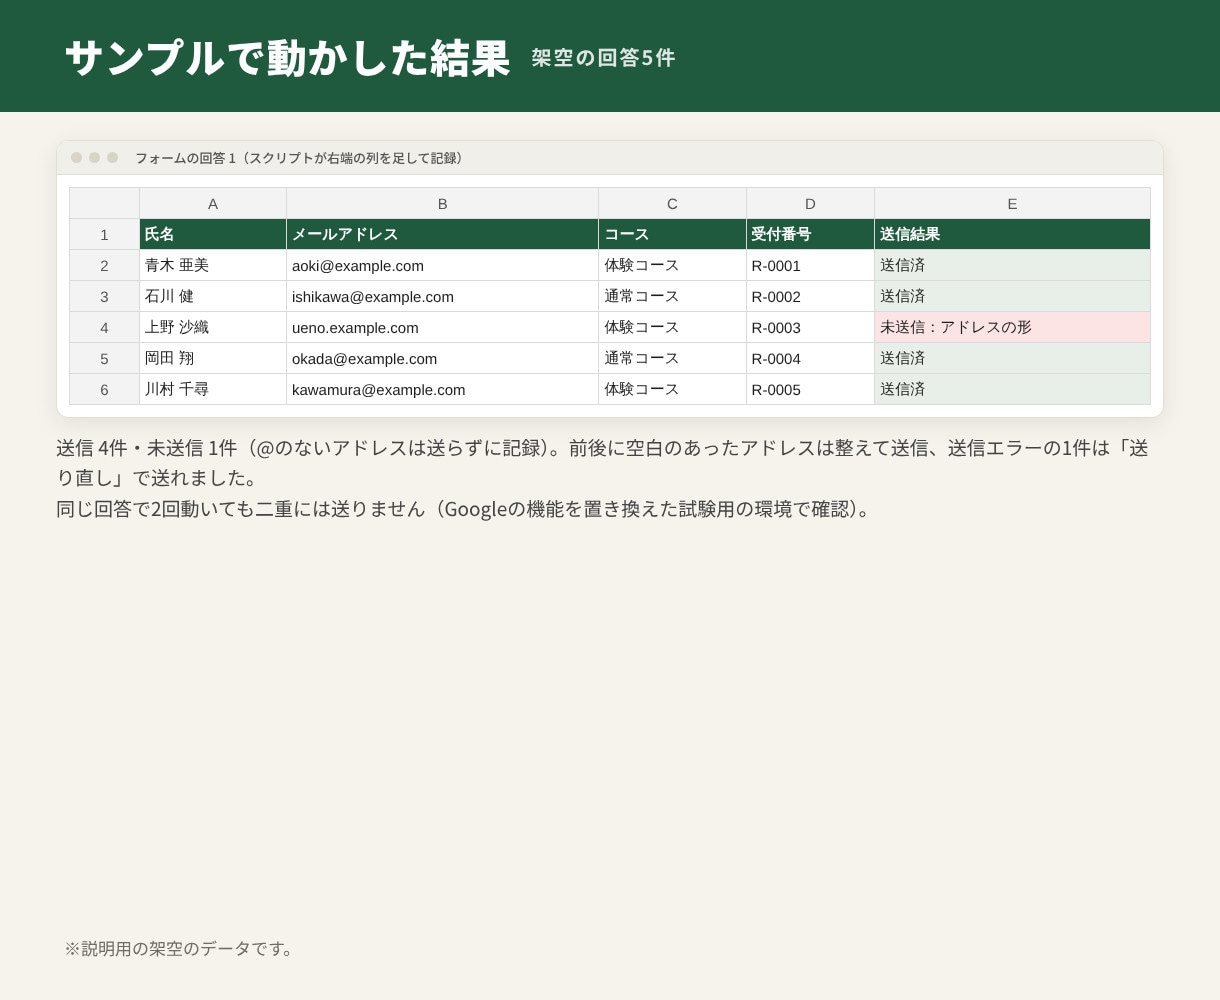The width and height of the screenshot is (1220, 1000).
Task: Select row 5 number header
Action: 105,358
